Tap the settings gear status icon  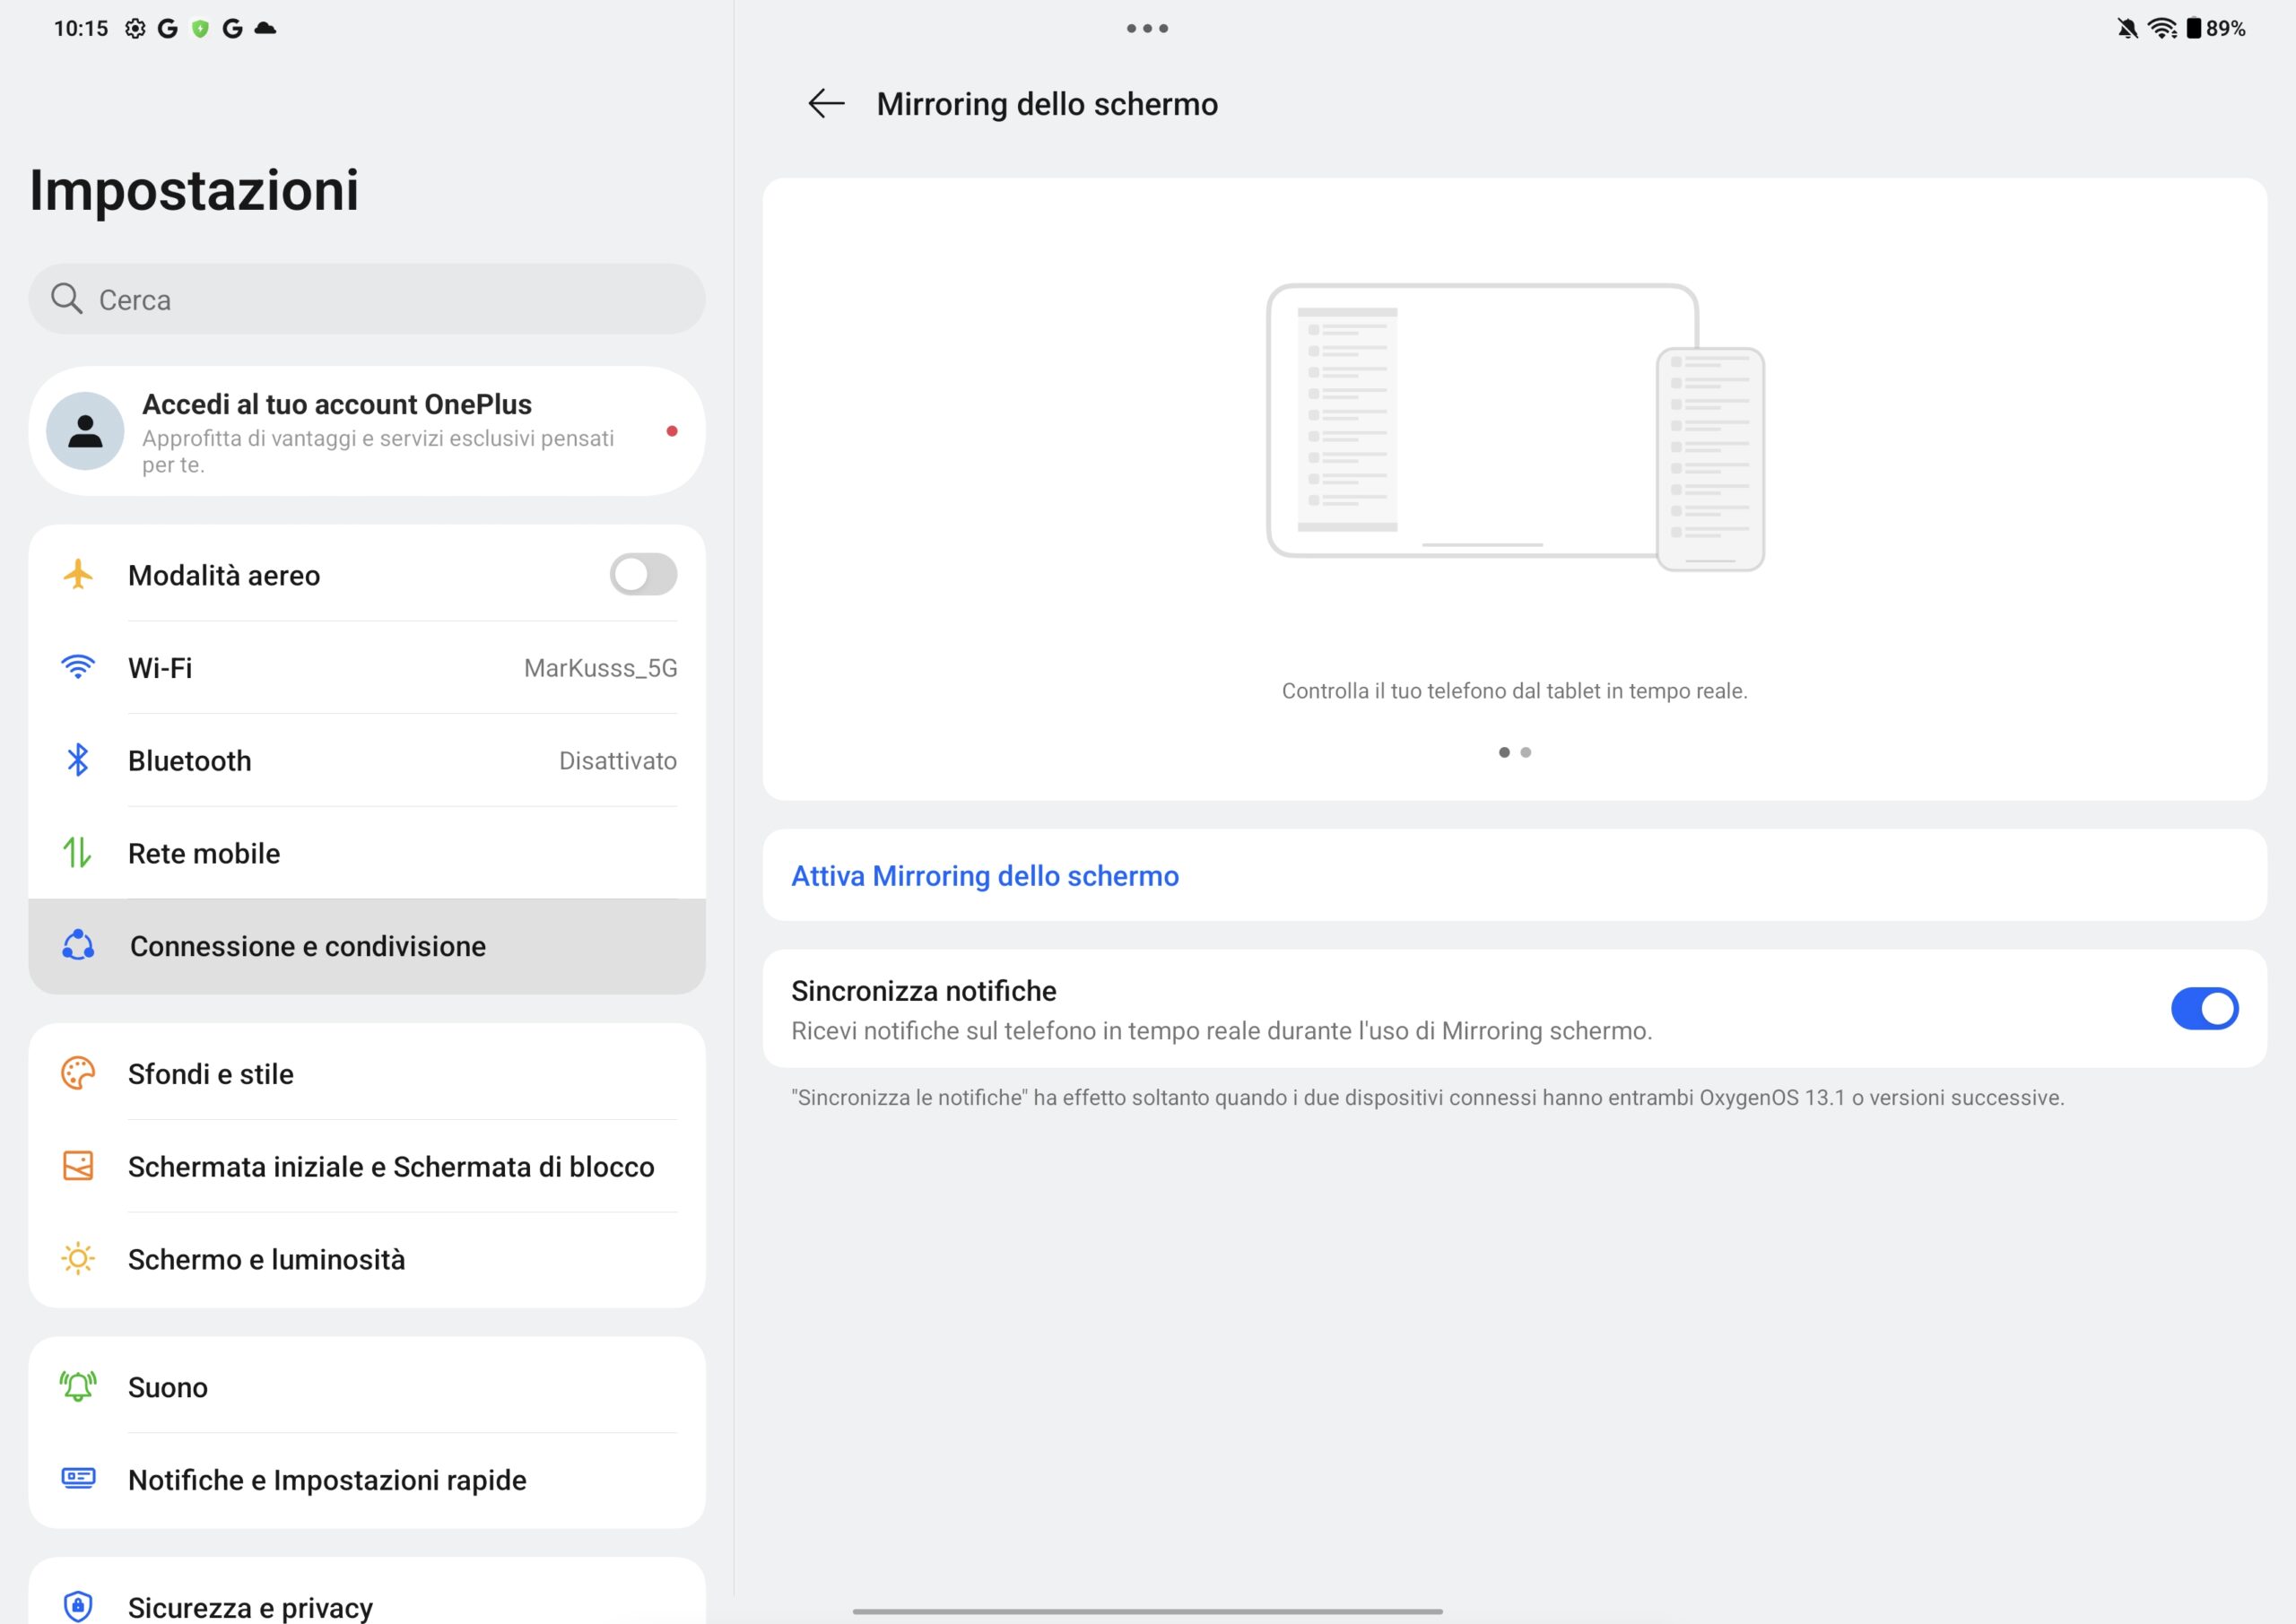click(x=135, y=28)
